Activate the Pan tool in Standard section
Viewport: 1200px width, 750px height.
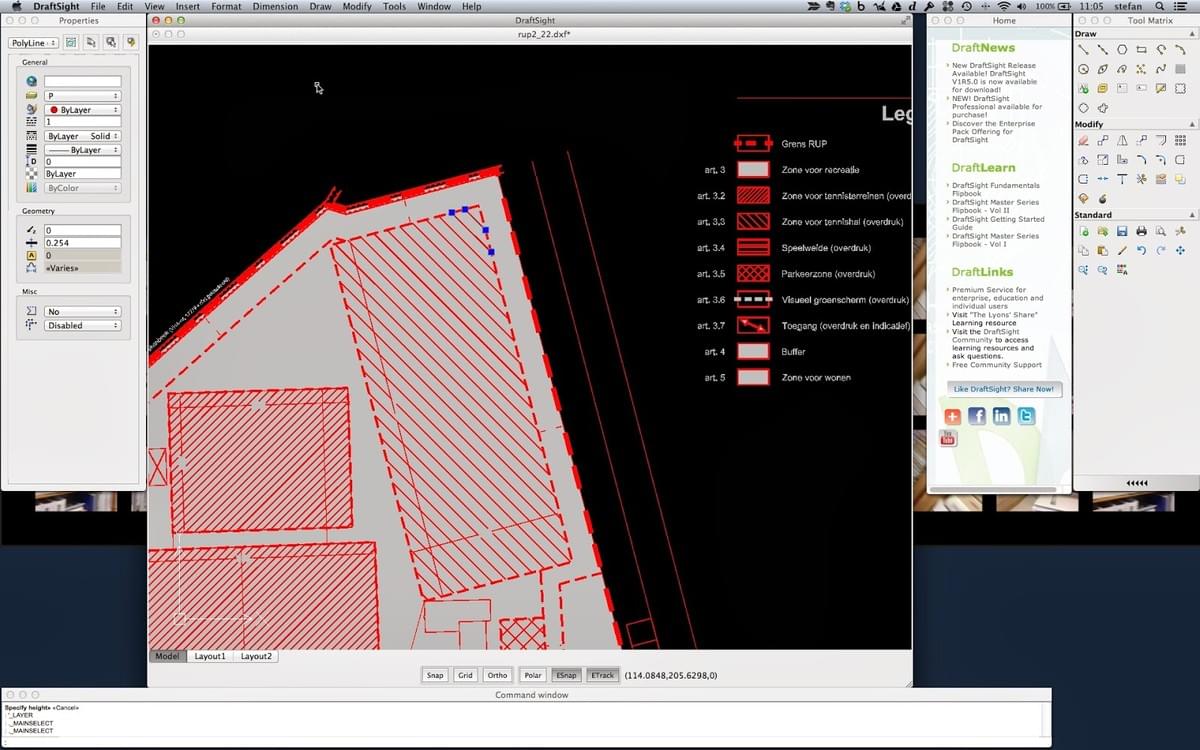tap(1180, 250)
